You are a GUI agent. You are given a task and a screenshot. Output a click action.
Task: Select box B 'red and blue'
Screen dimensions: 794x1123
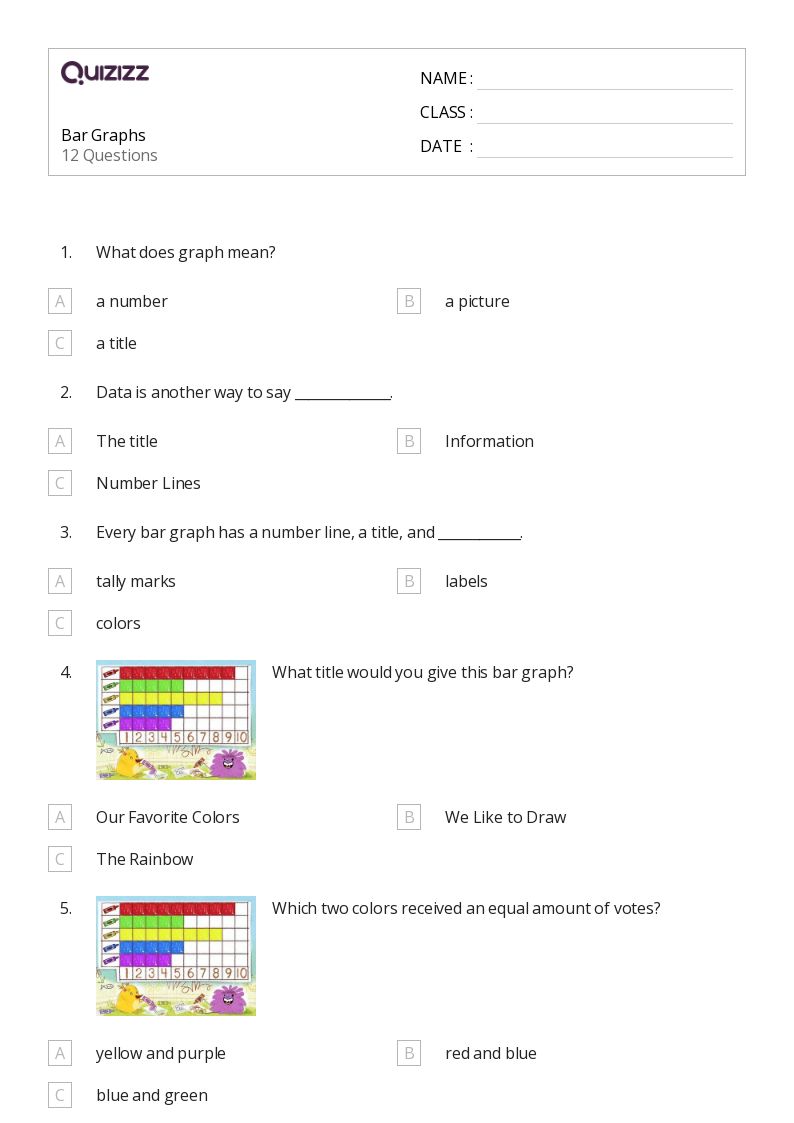tap(409, 1053)
